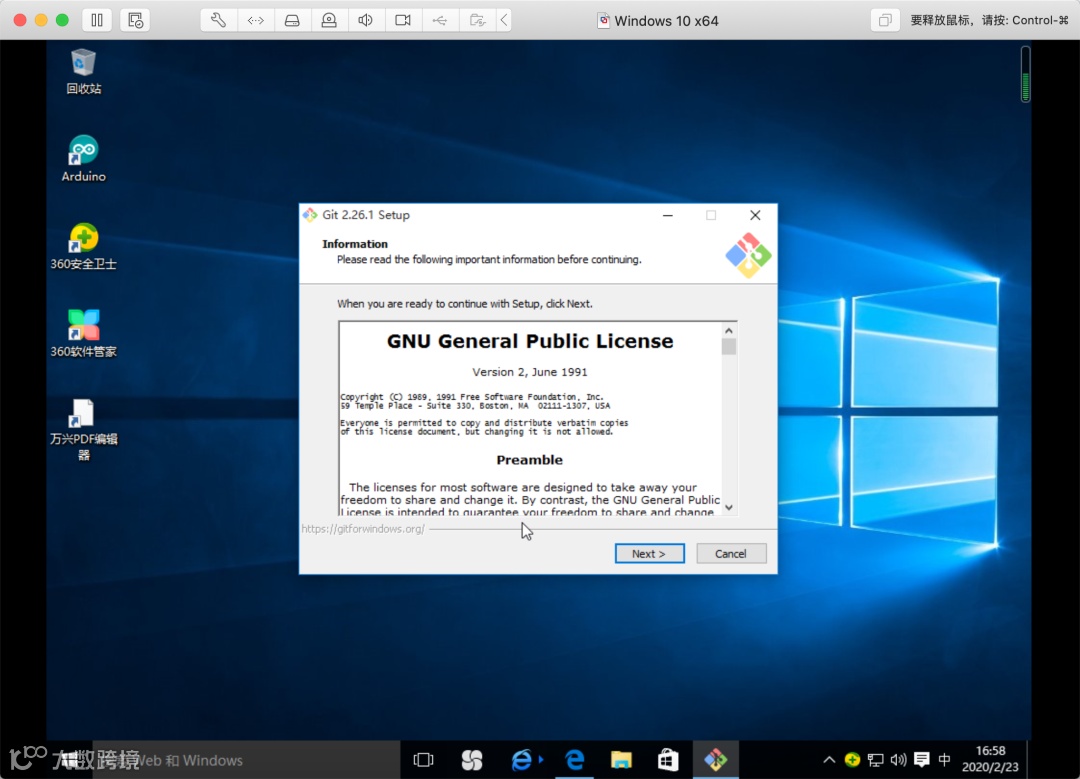
Task: Open the four-petal pinwheel taskbar app
Action: (472, 760)
